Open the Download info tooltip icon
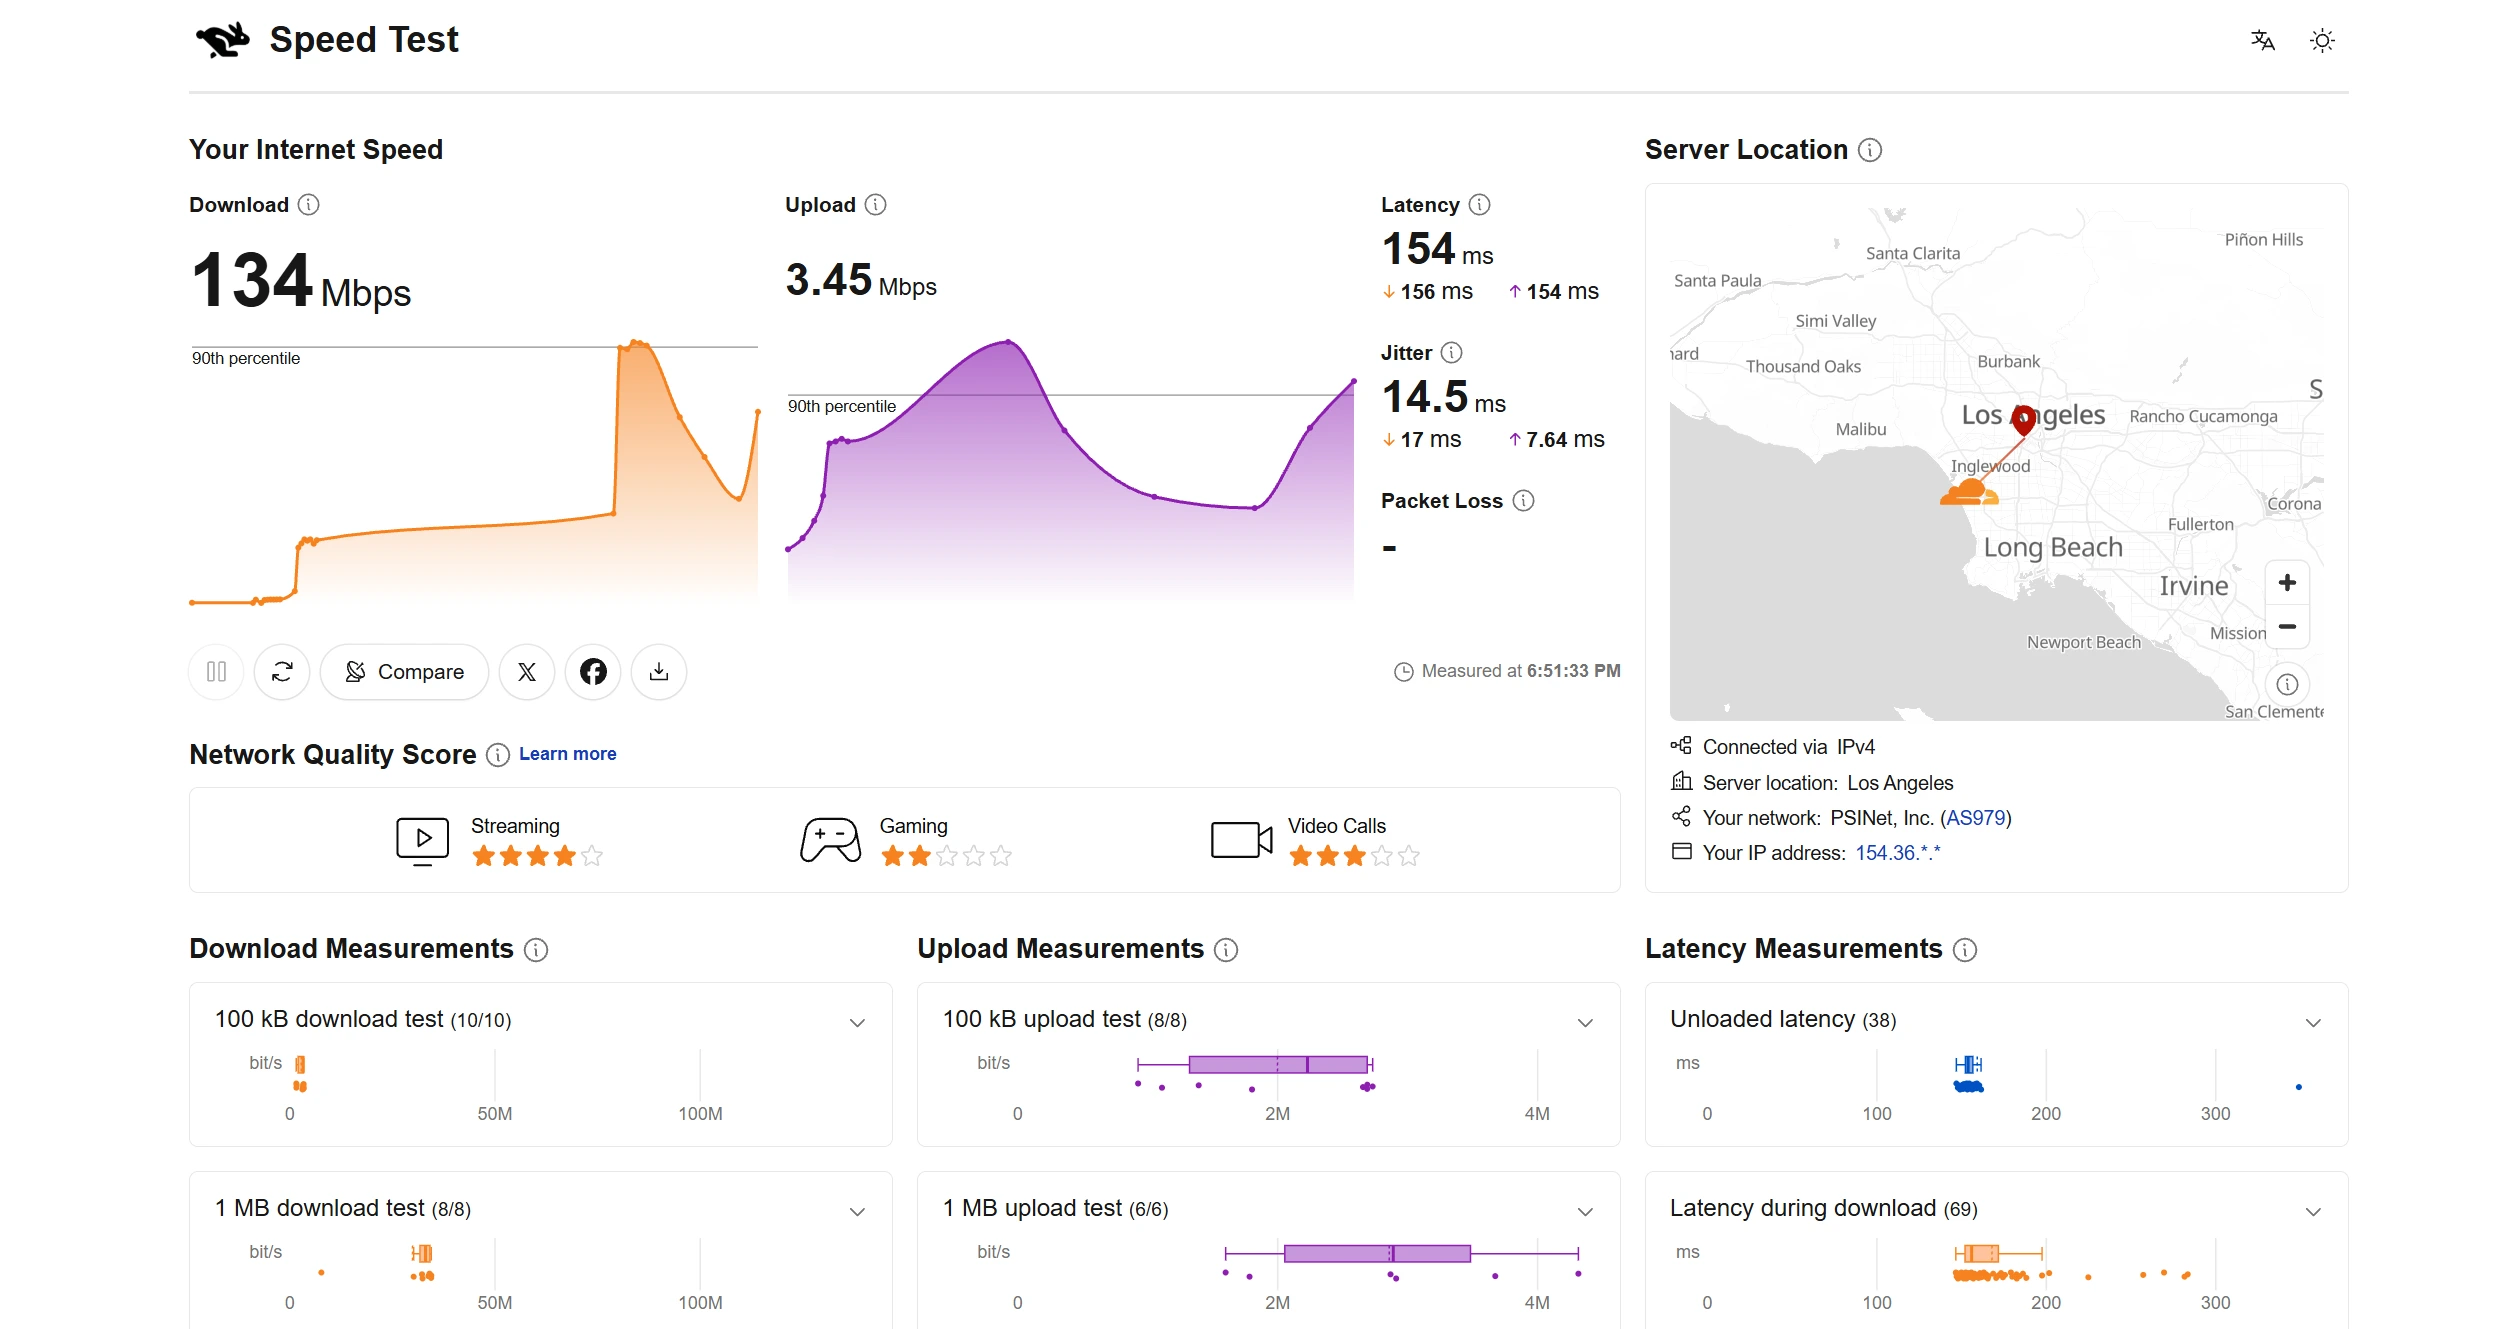2515x1329 pixels. [x=309, y=205]
